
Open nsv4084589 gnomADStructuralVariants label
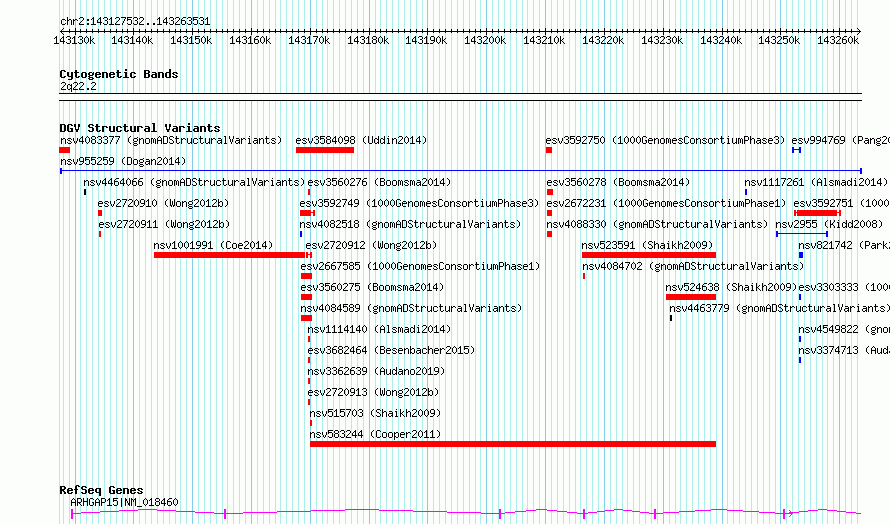coord(411,308)
